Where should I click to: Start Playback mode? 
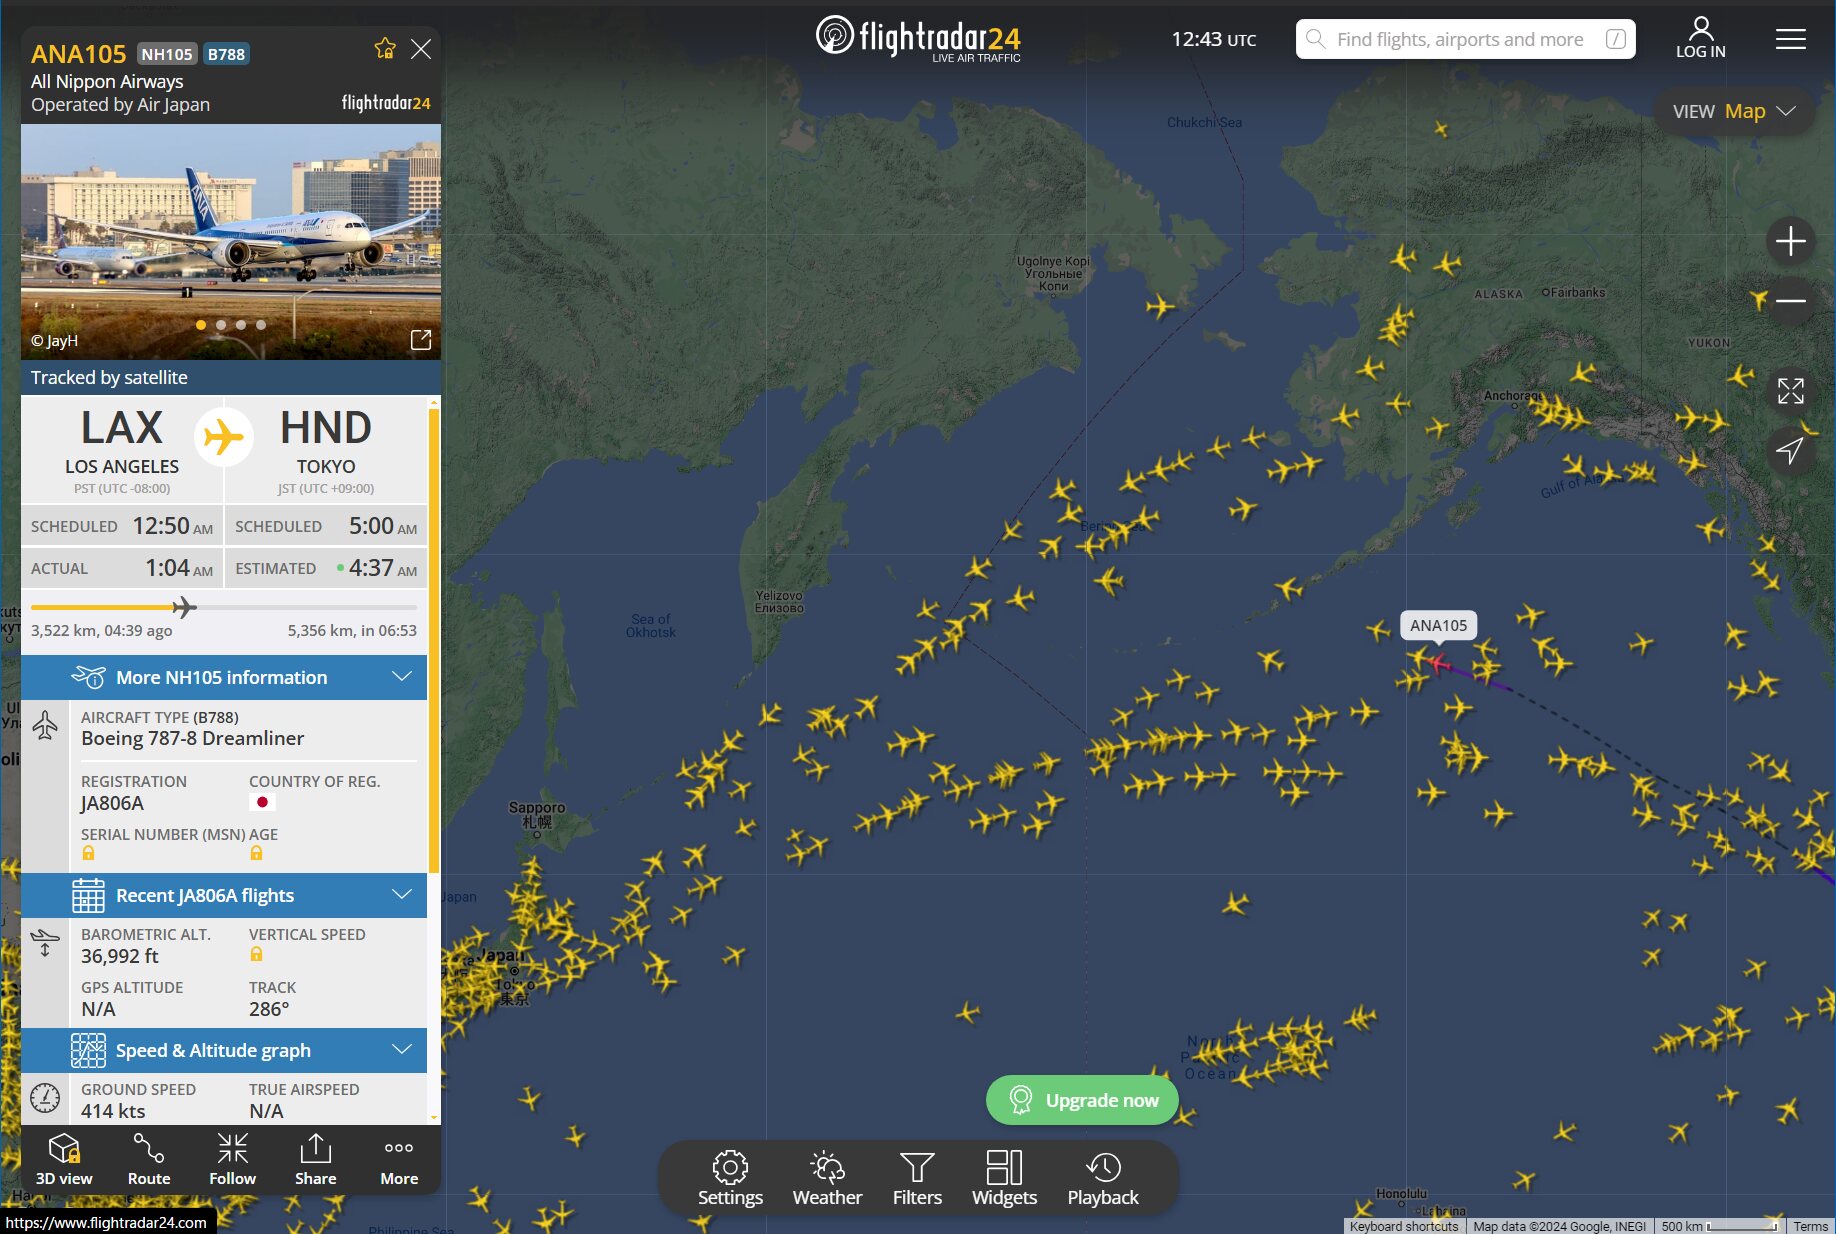[x=1103, y=1179]
